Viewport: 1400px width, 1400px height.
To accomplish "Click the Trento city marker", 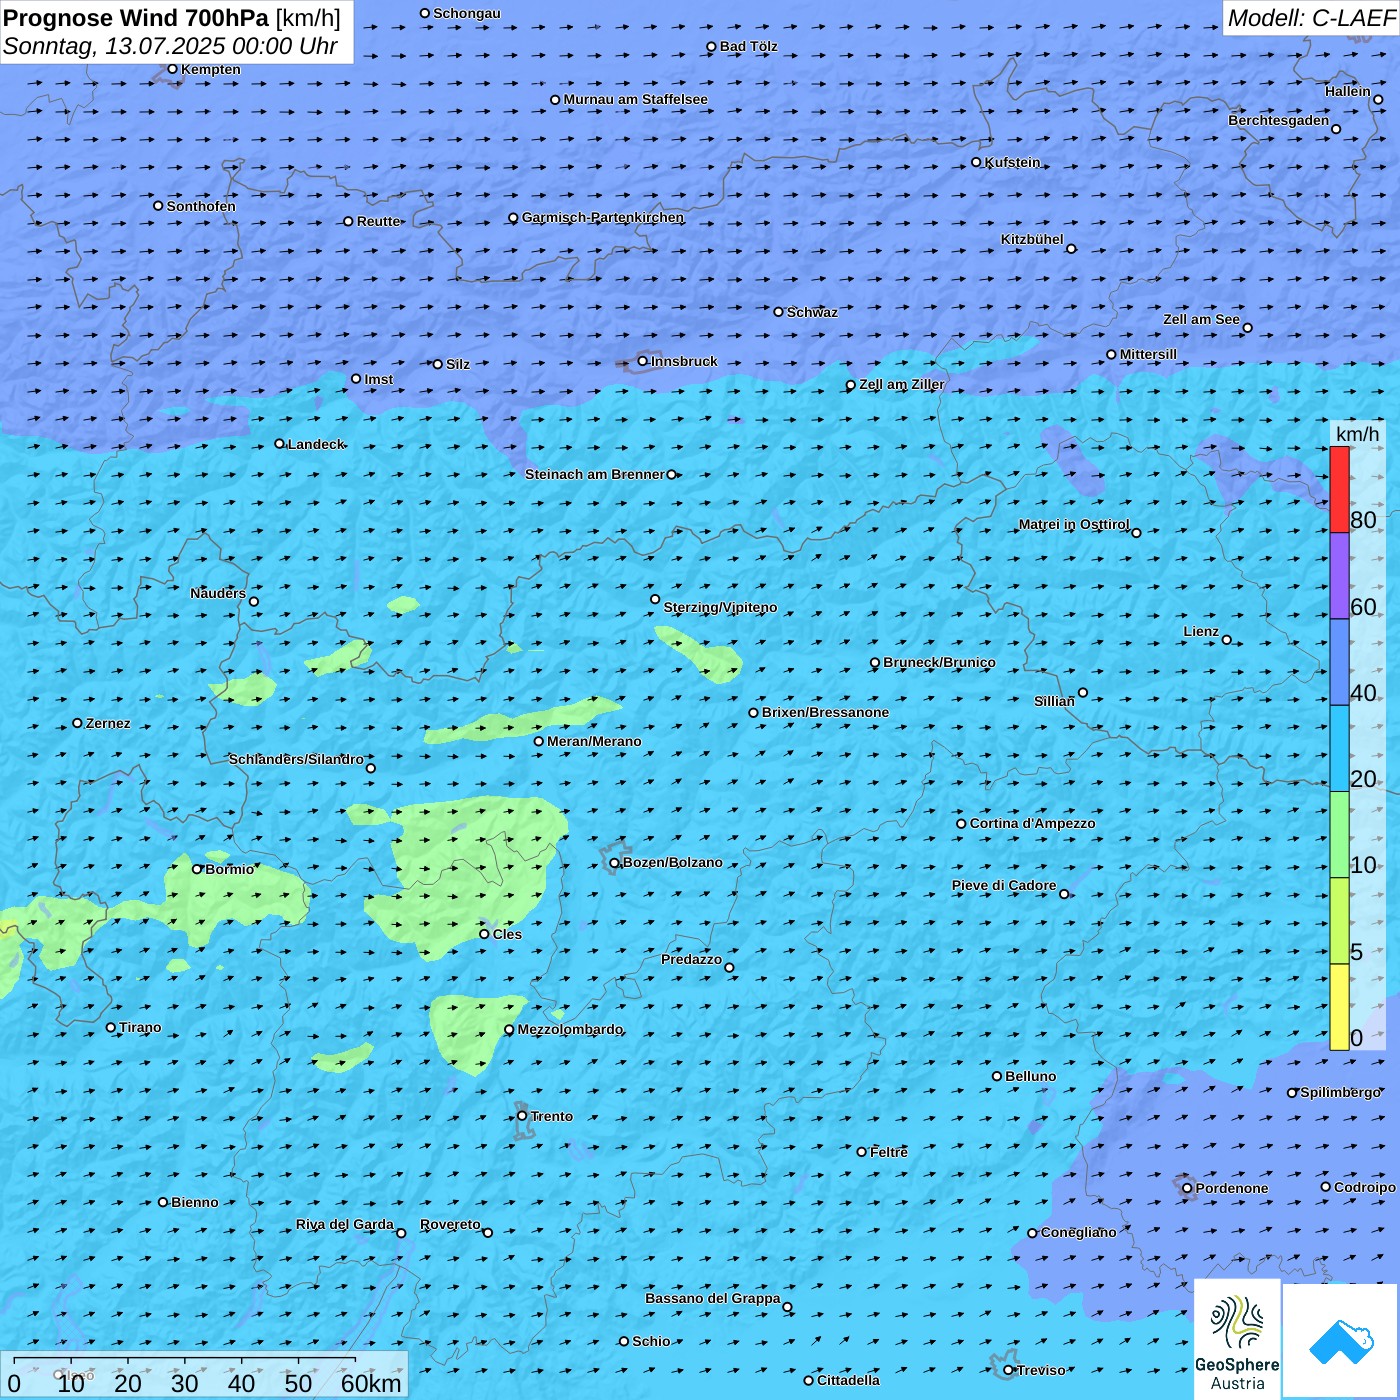I will [x=522, y=1116].
